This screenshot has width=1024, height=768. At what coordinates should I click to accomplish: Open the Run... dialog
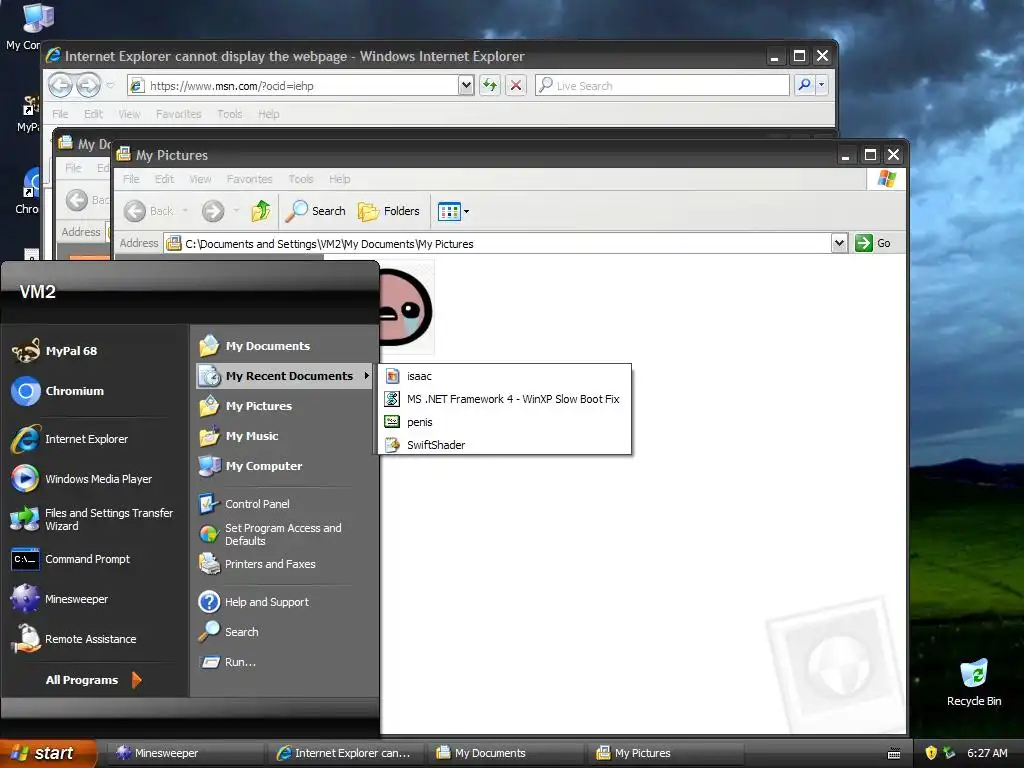pos(227,662)
